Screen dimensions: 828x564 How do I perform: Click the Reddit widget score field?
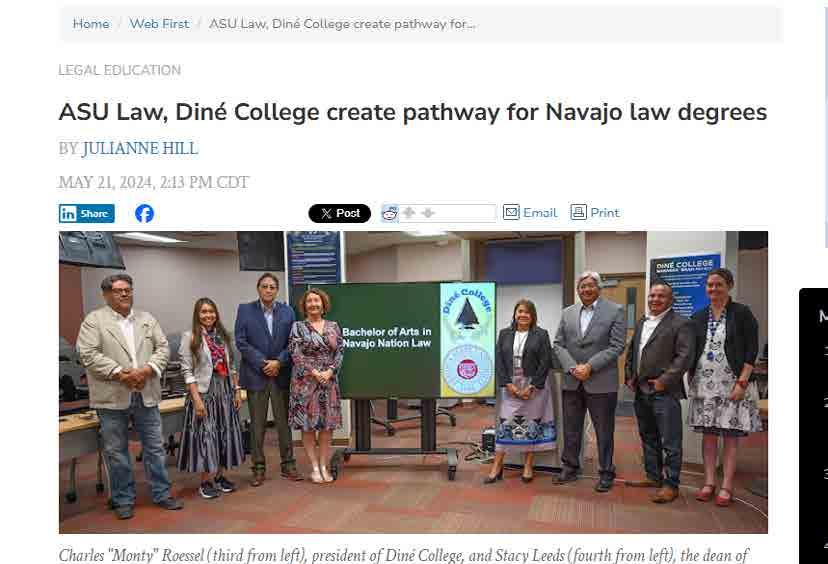tap(466, 213)
